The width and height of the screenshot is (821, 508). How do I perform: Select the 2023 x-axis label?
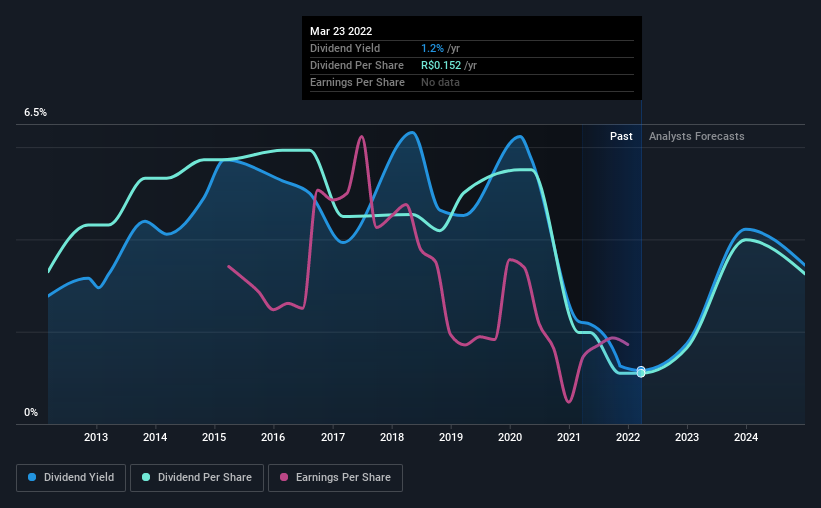click(687, 437)
